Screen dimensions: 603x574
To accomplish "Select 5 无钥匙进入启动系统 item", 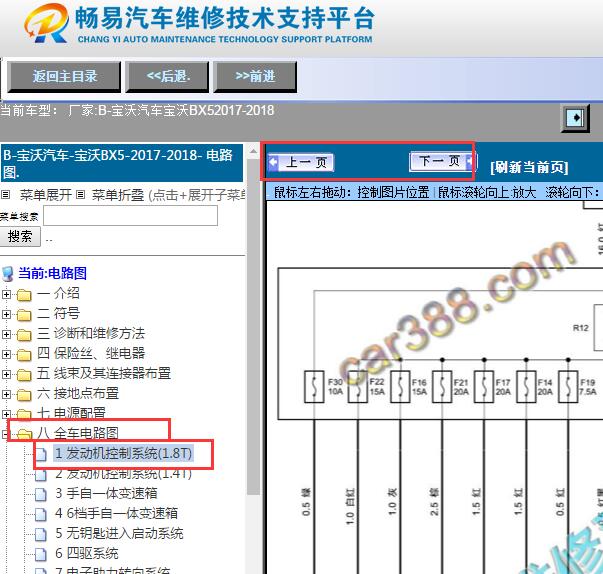I will 119,533.
